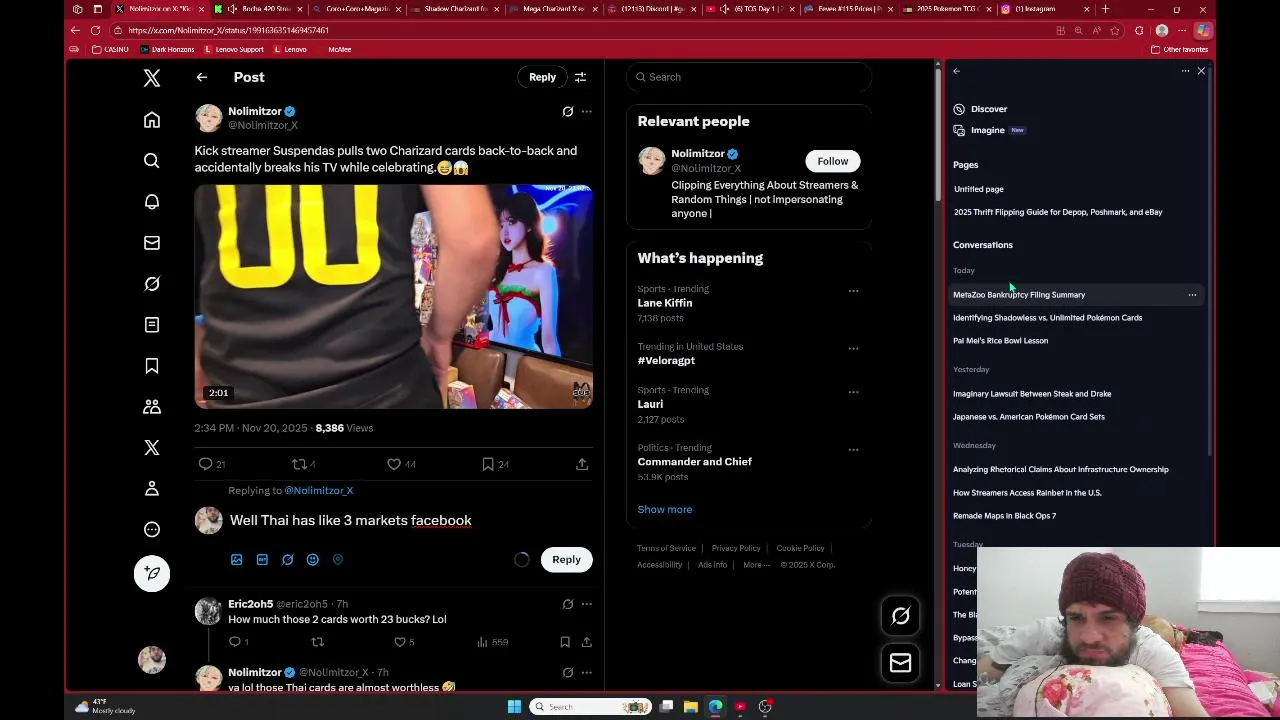
Task: Open more menu on Nolimitzor main post
Action: (587, 111)
